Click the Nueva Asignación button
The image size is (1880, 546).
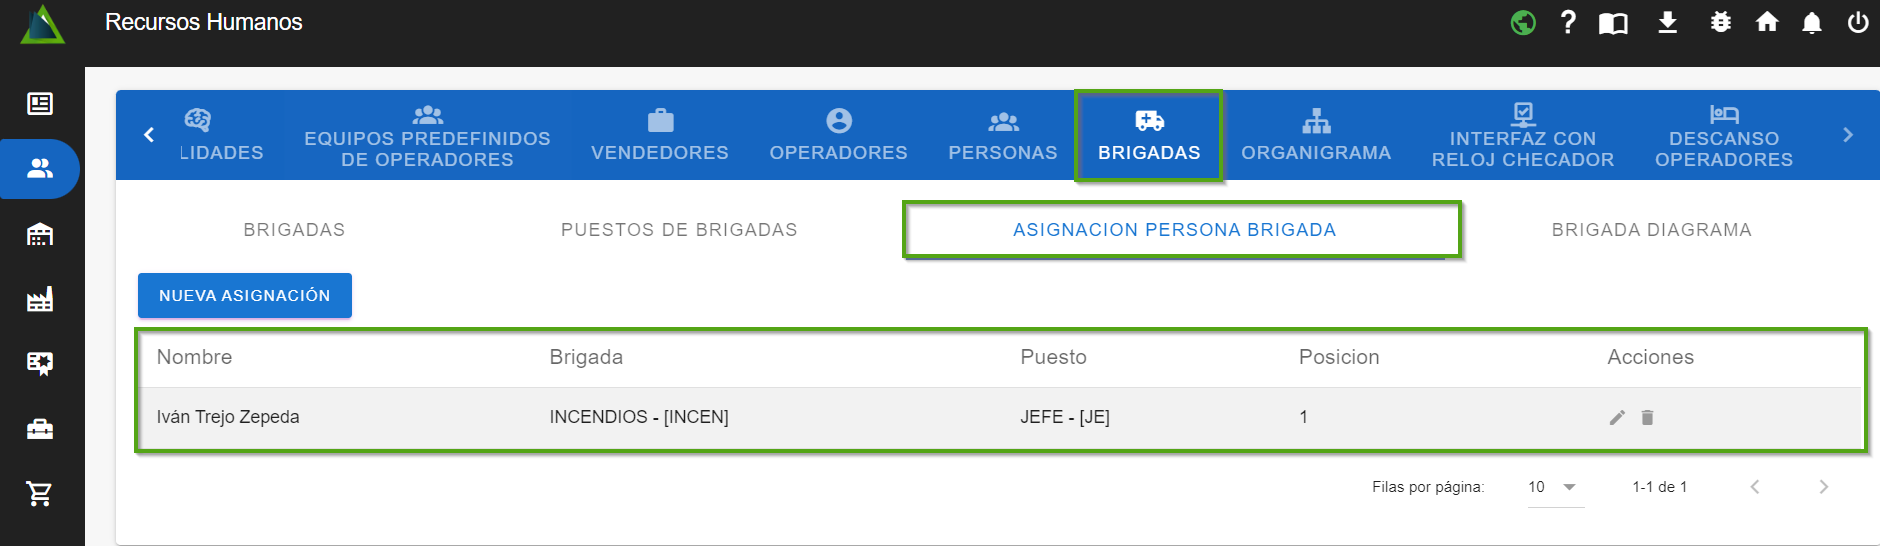[244, 296]
